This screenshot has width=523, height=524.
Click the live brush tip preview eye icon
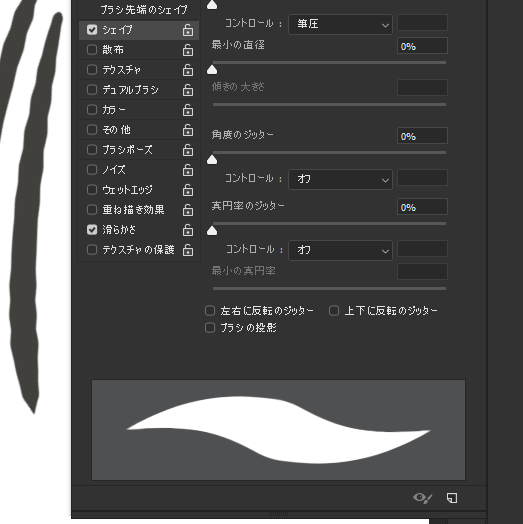click(422, 498)
